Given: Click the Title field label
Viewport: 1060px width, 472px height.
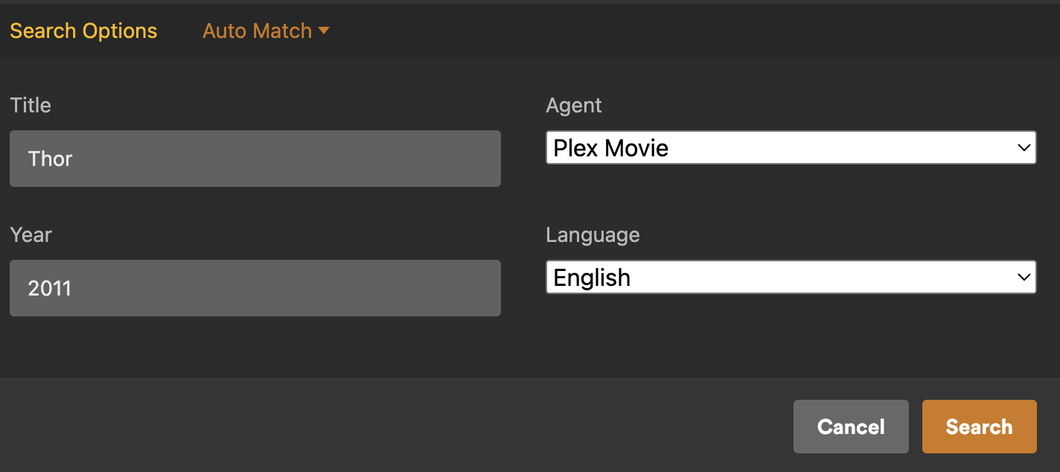Looking at the screenshot, I should tap(30, 105).
